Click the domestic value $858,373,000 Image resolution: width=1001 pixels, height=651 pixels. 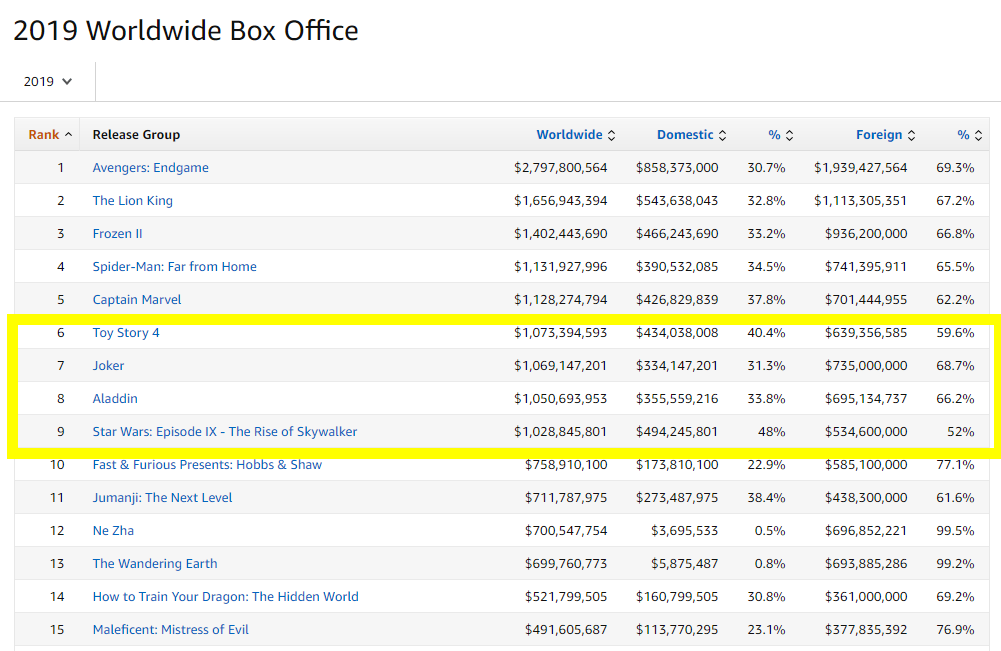click(677, 168)
